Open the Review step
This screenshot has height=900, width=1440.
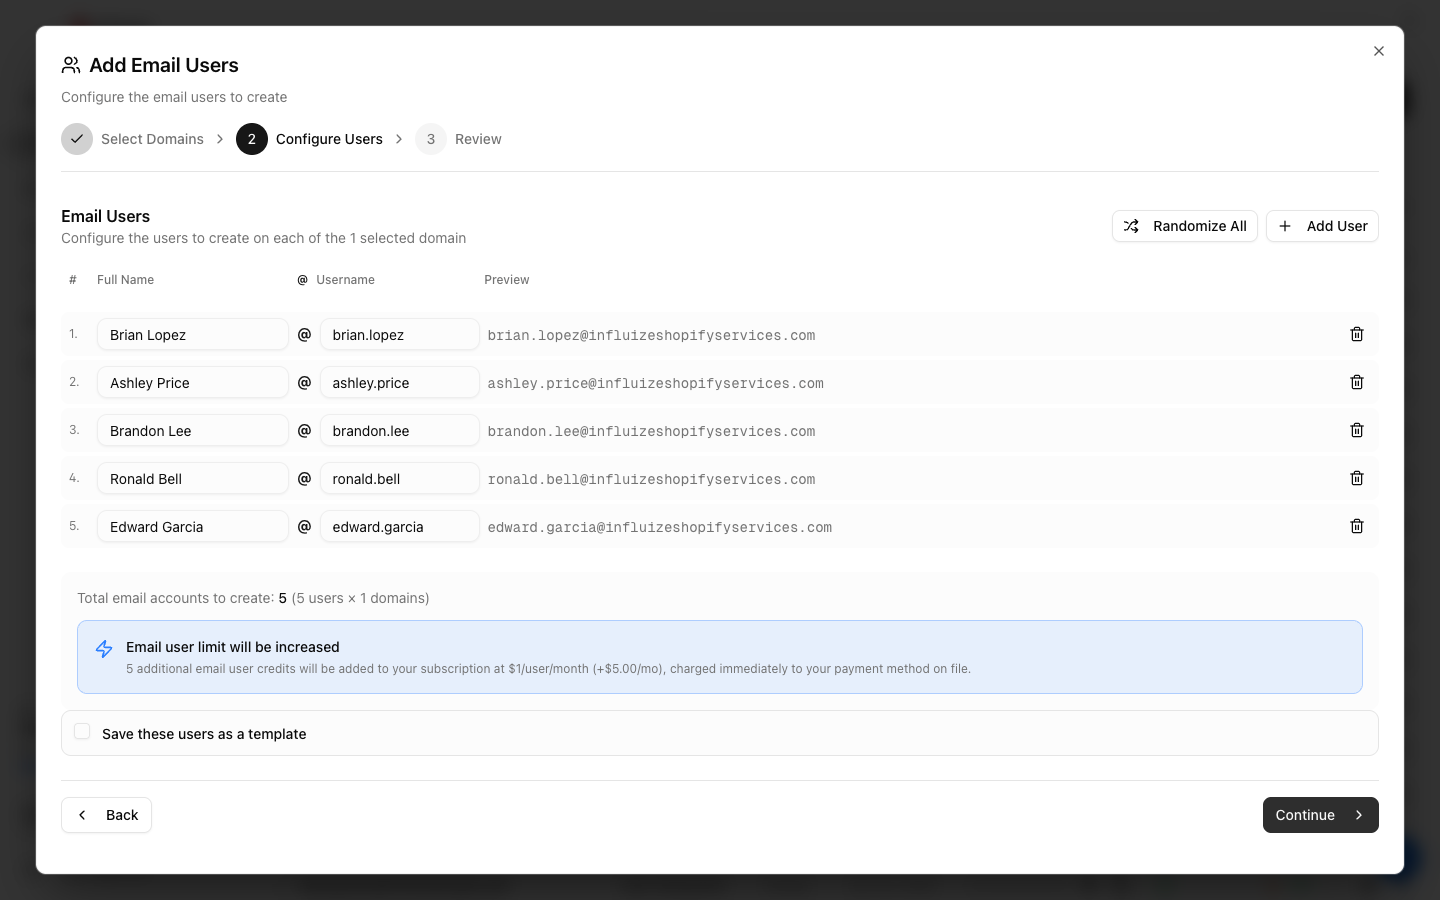(478, 139)
